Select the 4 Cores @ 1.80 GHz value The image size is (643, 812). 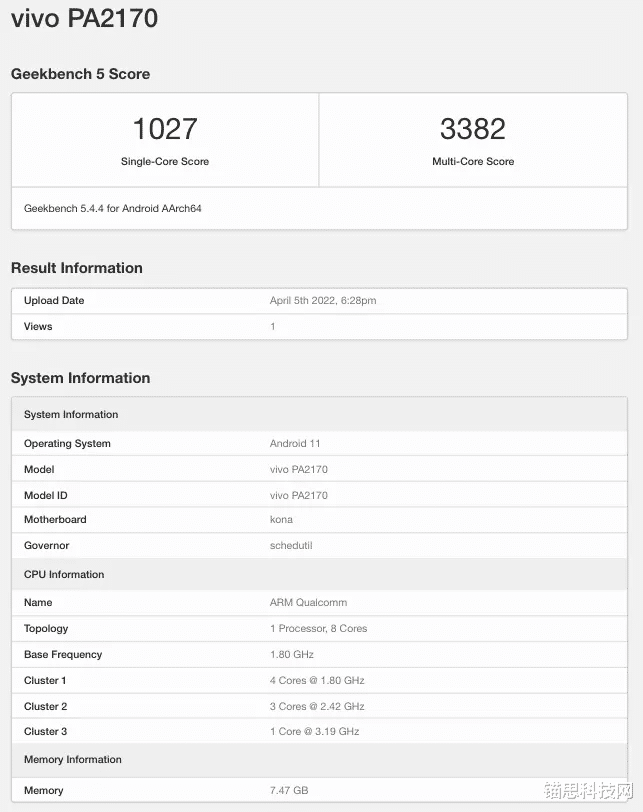(x=317, y=680)
